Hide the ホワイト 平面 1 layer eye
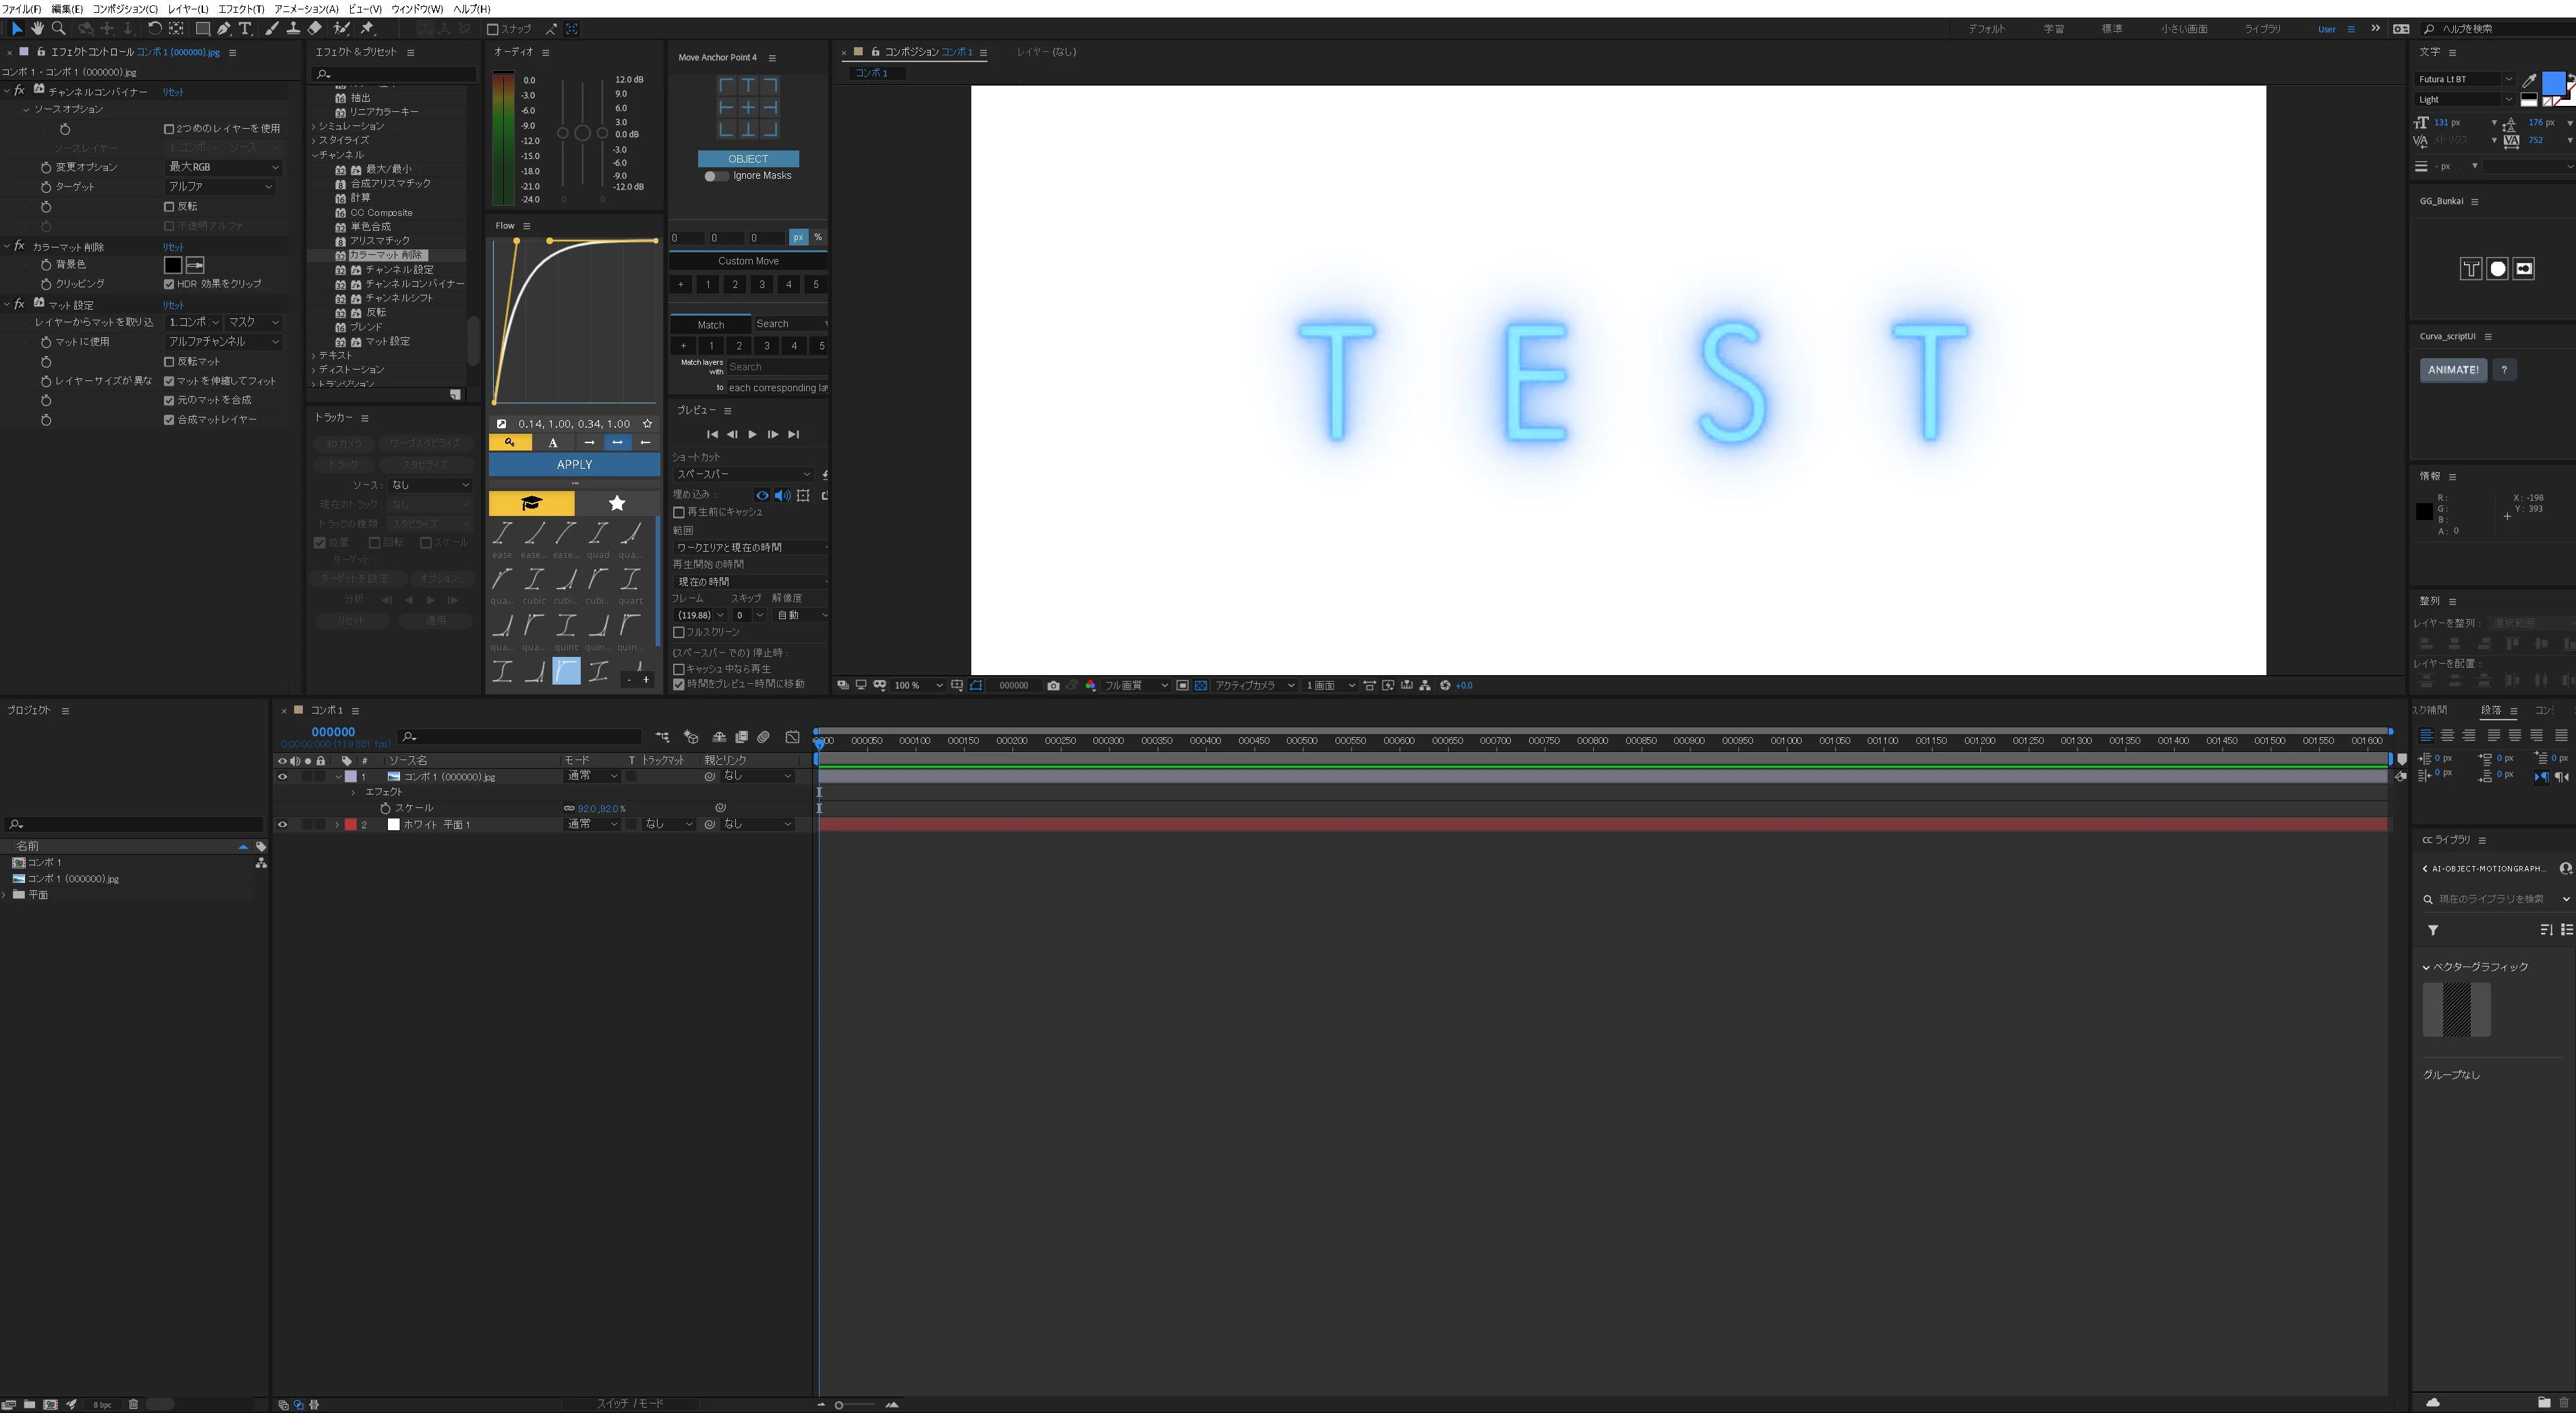Viewport: 2576px width, 1413px height. (282, 825)
